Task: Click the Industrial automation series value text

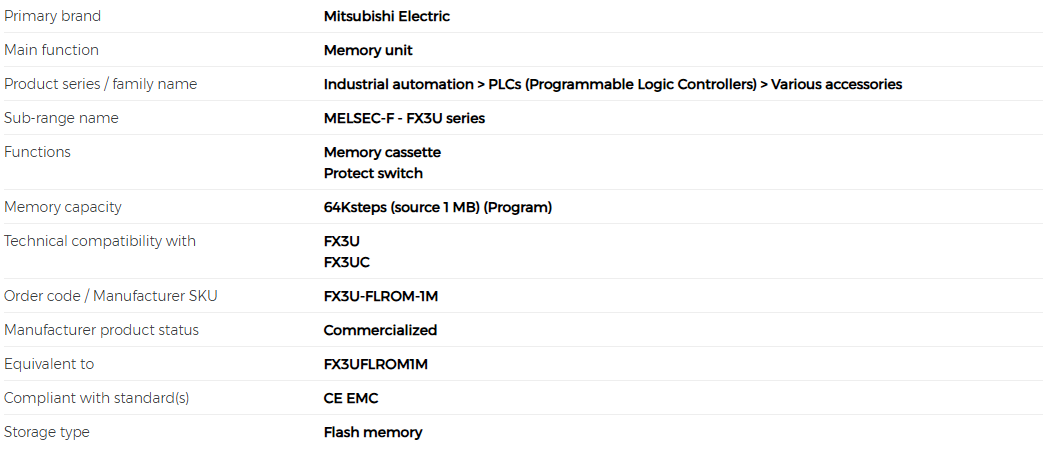Action: point(612,84)
